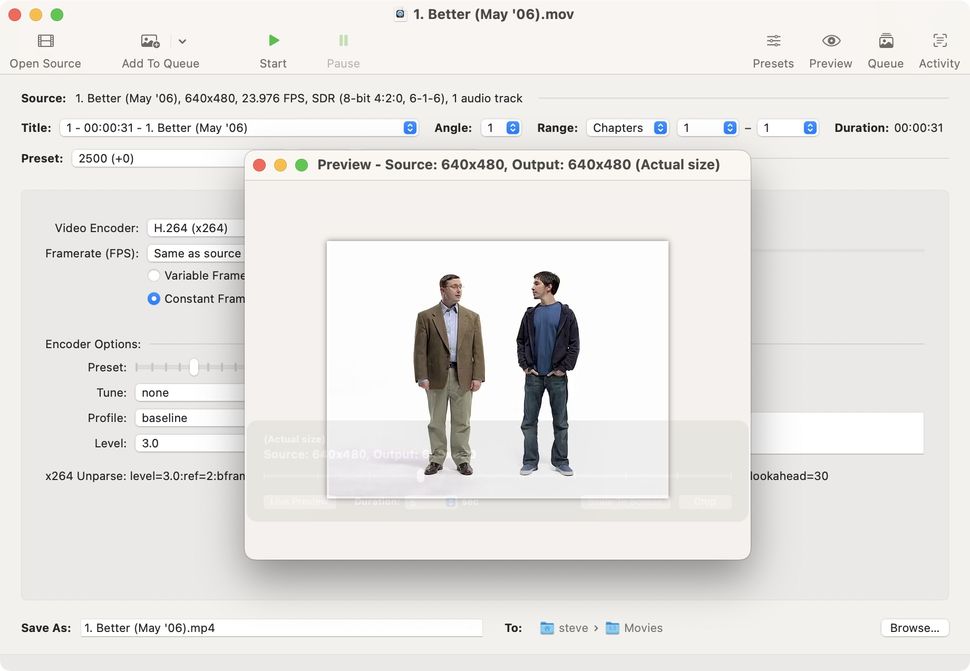Open the Range Chapters dropdown

tap(628, 128)
